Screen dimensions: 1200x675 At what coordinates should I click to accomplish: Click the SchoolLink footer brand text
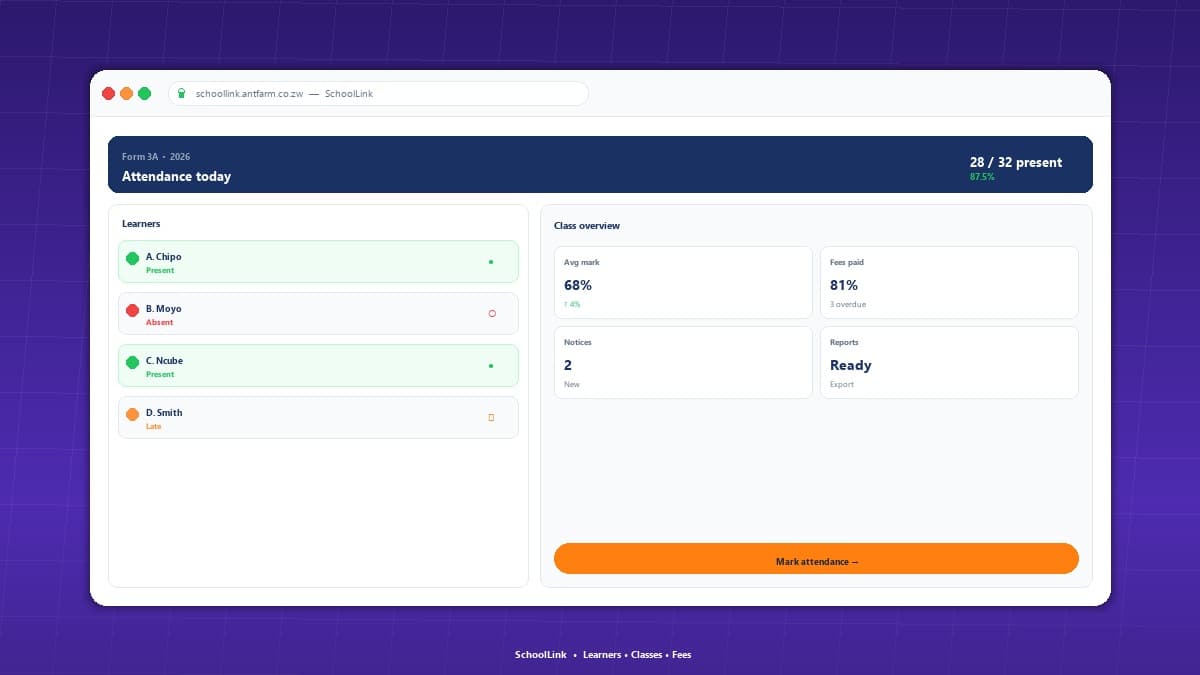[x=541, y=655]
